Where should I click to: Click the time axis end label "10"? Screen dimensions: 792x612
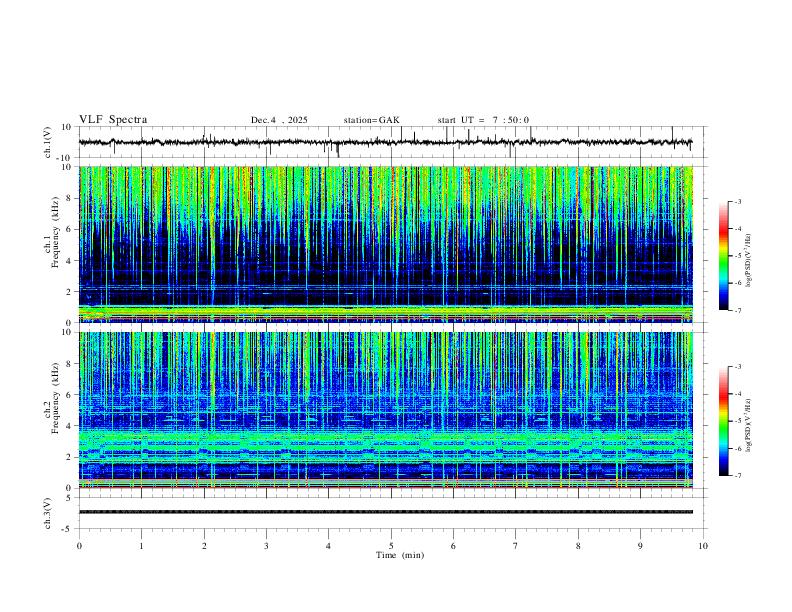703,546
